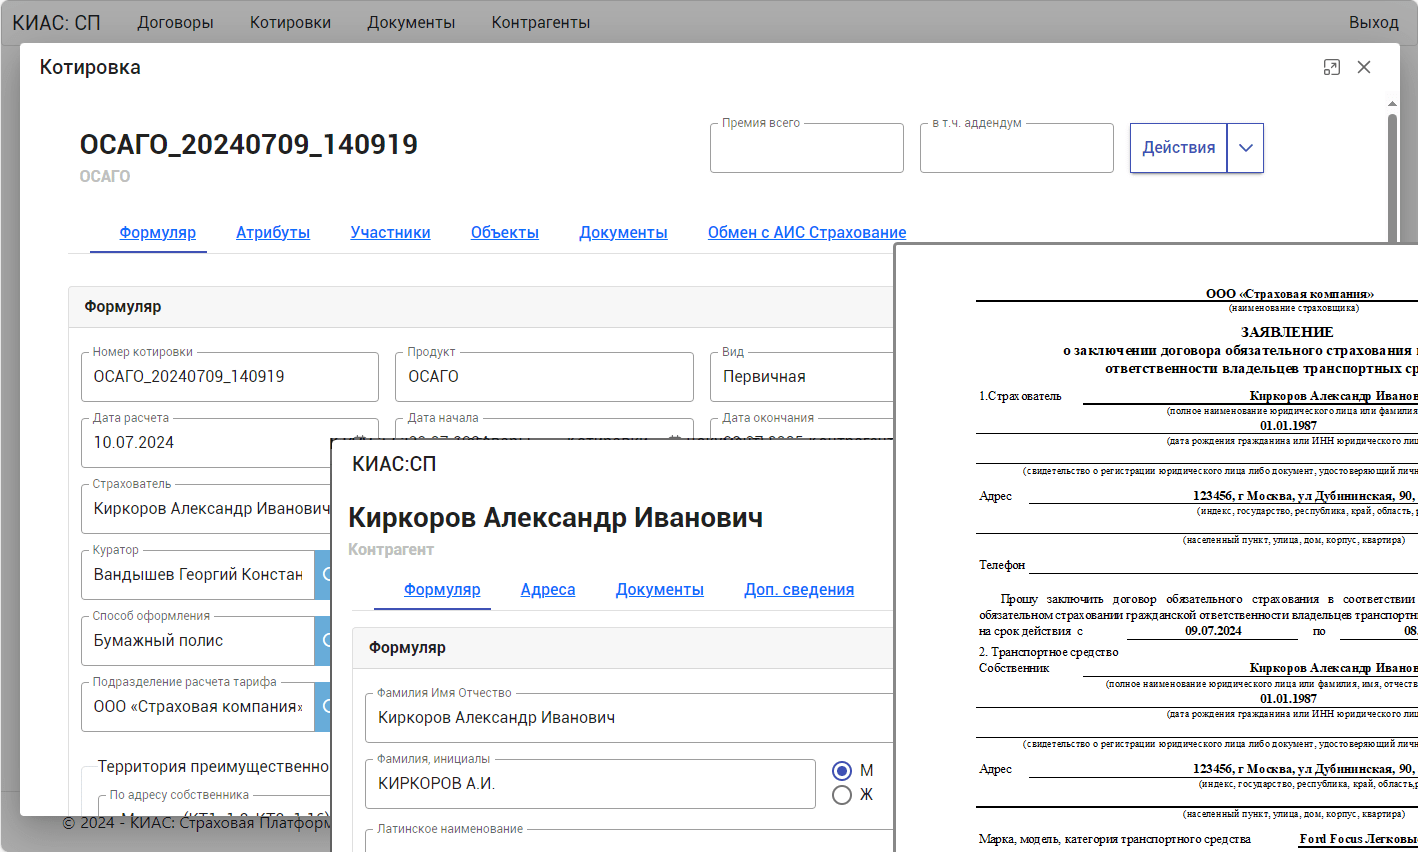Click Телефон label in the document
Image resolution: width=1418 pixels, height=852 pixels.
(x=1002, y=565)
